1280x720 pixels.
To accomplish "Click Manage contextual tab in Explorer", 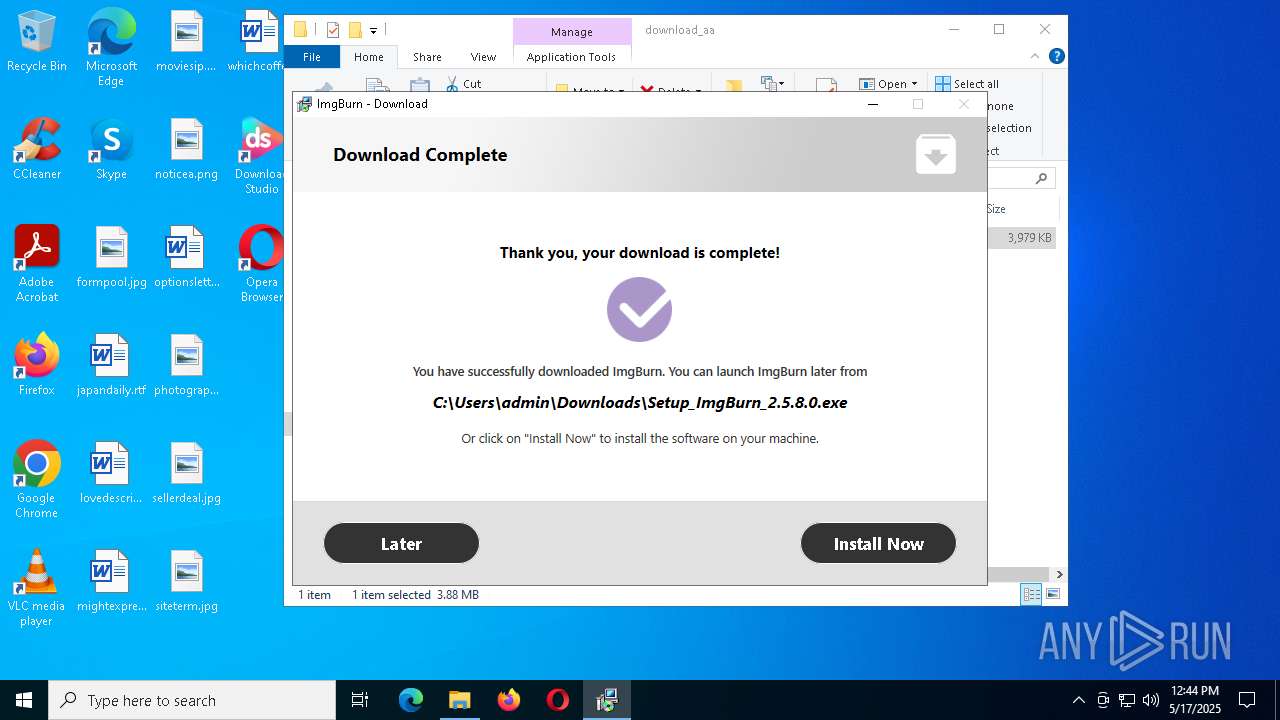I will 572,32.
